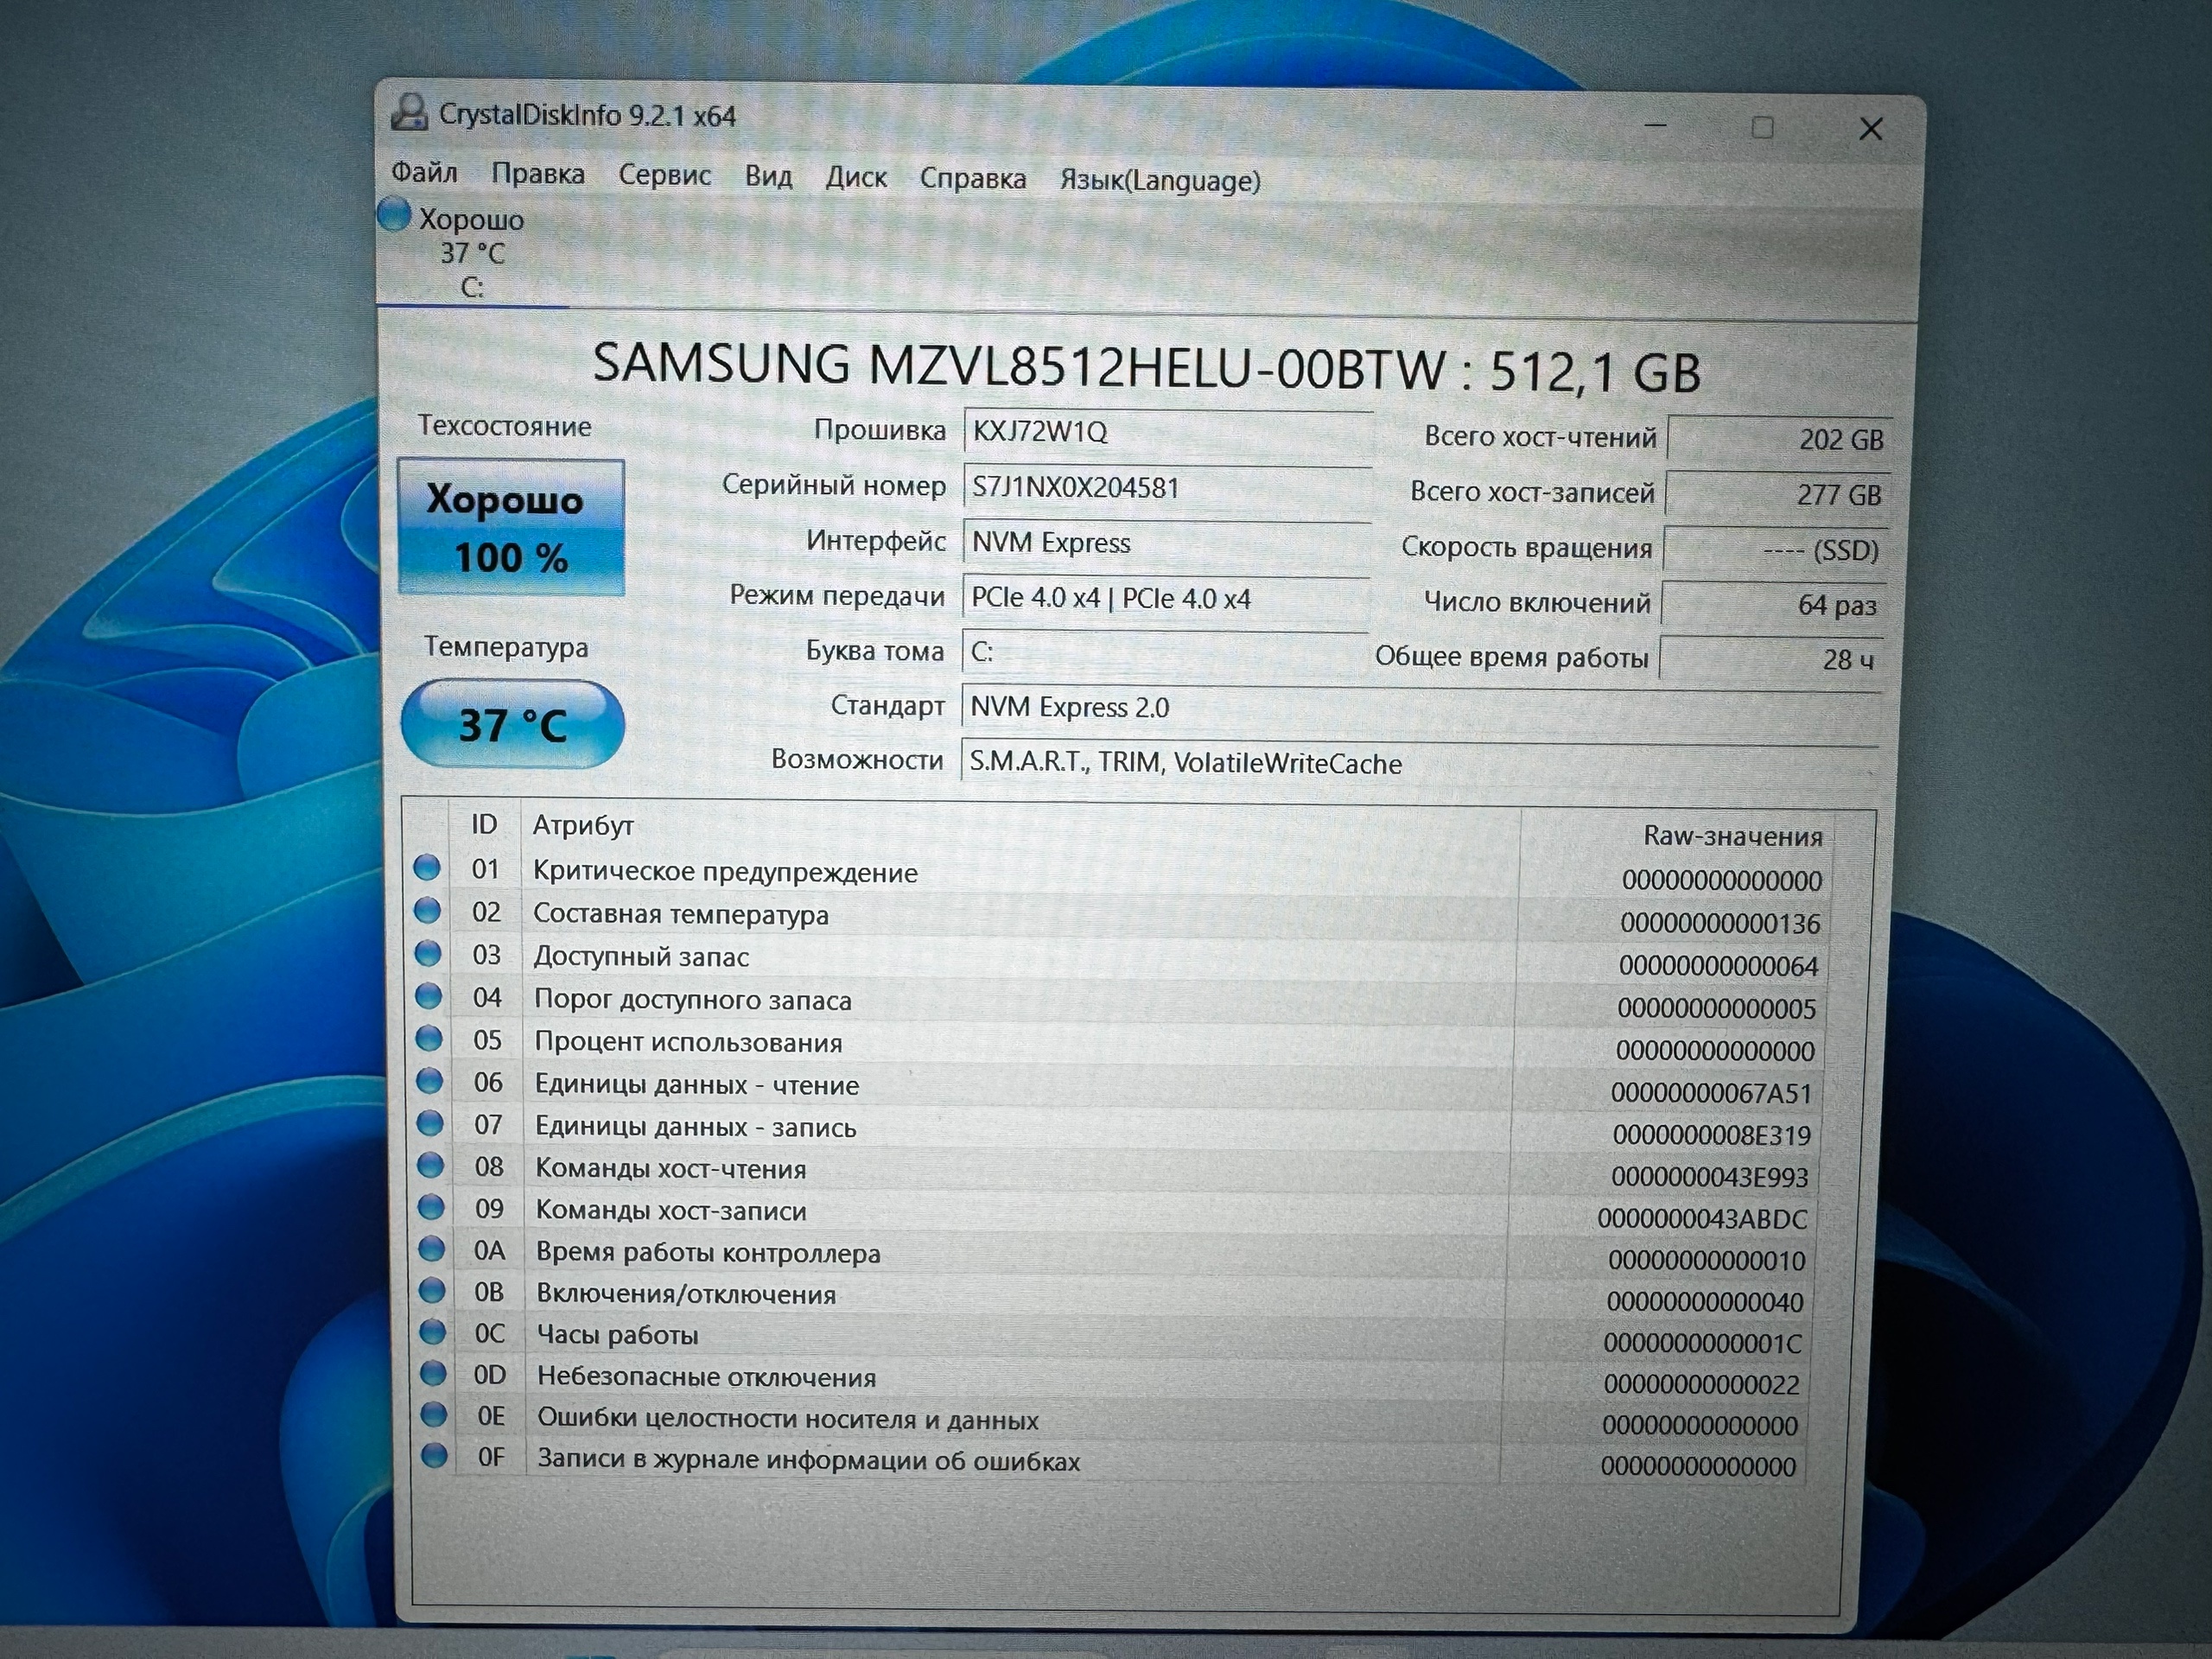Click status orb for Небезопасные отключения row
The height and width of the screenshot is (1659, 2212).
pyautogui.click(x=433, y=1373)
